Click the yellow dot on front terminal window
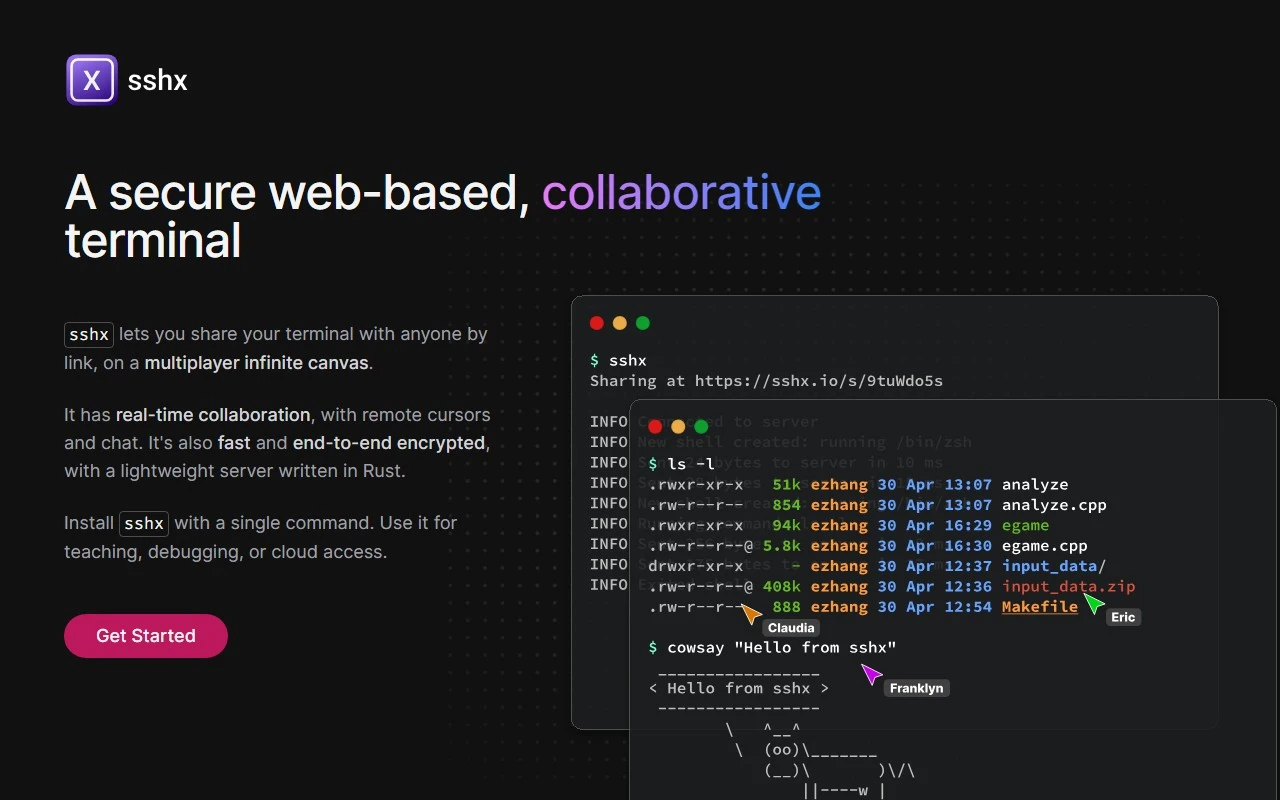Screen dimensions: 1280x800 click(x=678, y=427)
